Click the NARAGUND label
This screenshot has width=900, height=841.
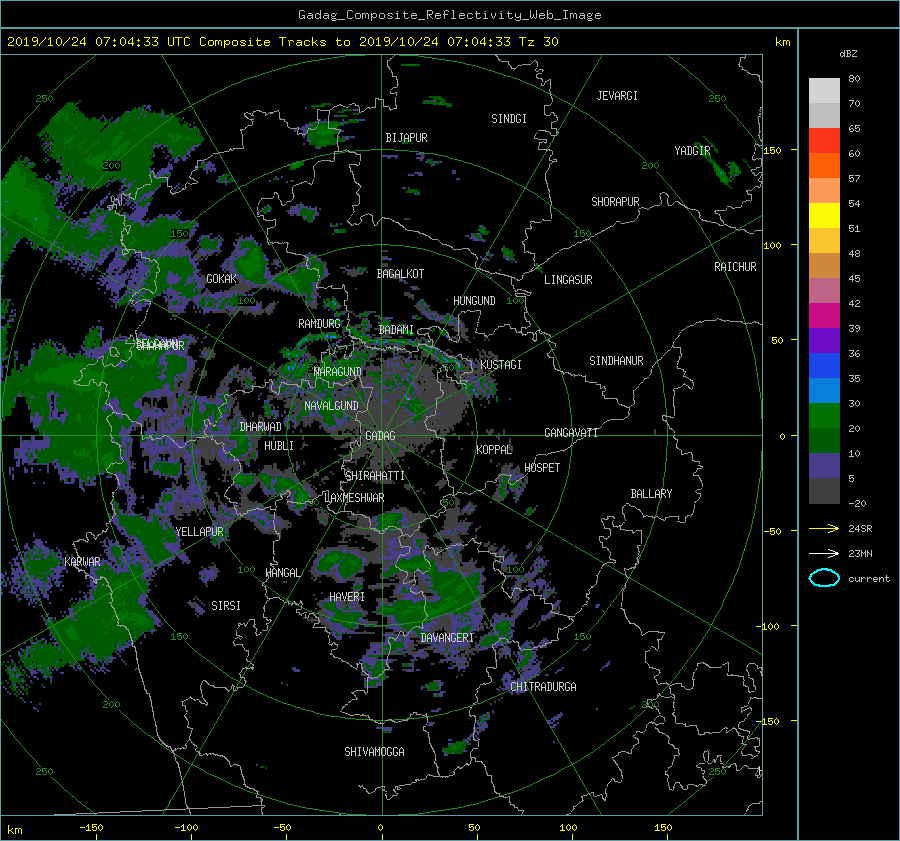point(338,372)
